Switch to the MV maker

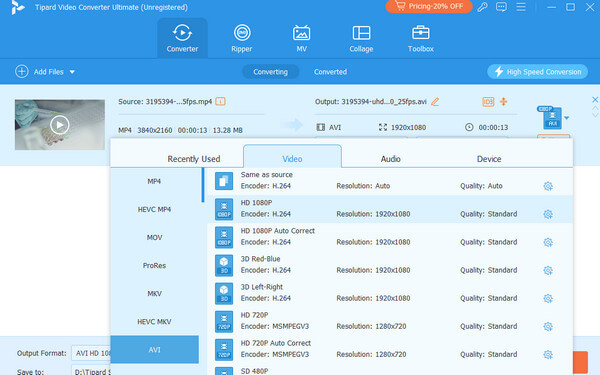[302, 38]
